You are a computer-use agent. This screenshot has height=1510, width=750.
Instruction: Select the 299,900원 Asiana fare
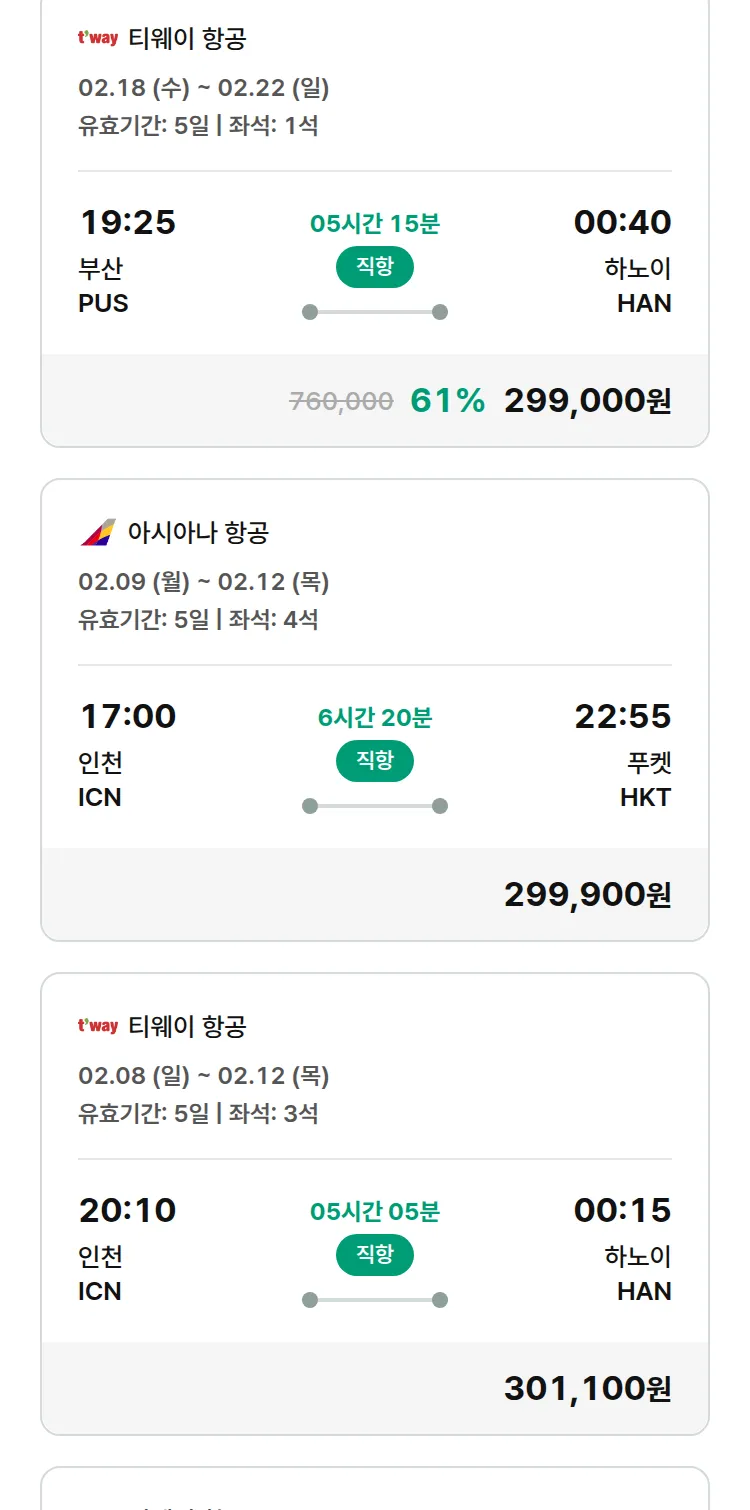pyautogui.click(x=587, y=895)
